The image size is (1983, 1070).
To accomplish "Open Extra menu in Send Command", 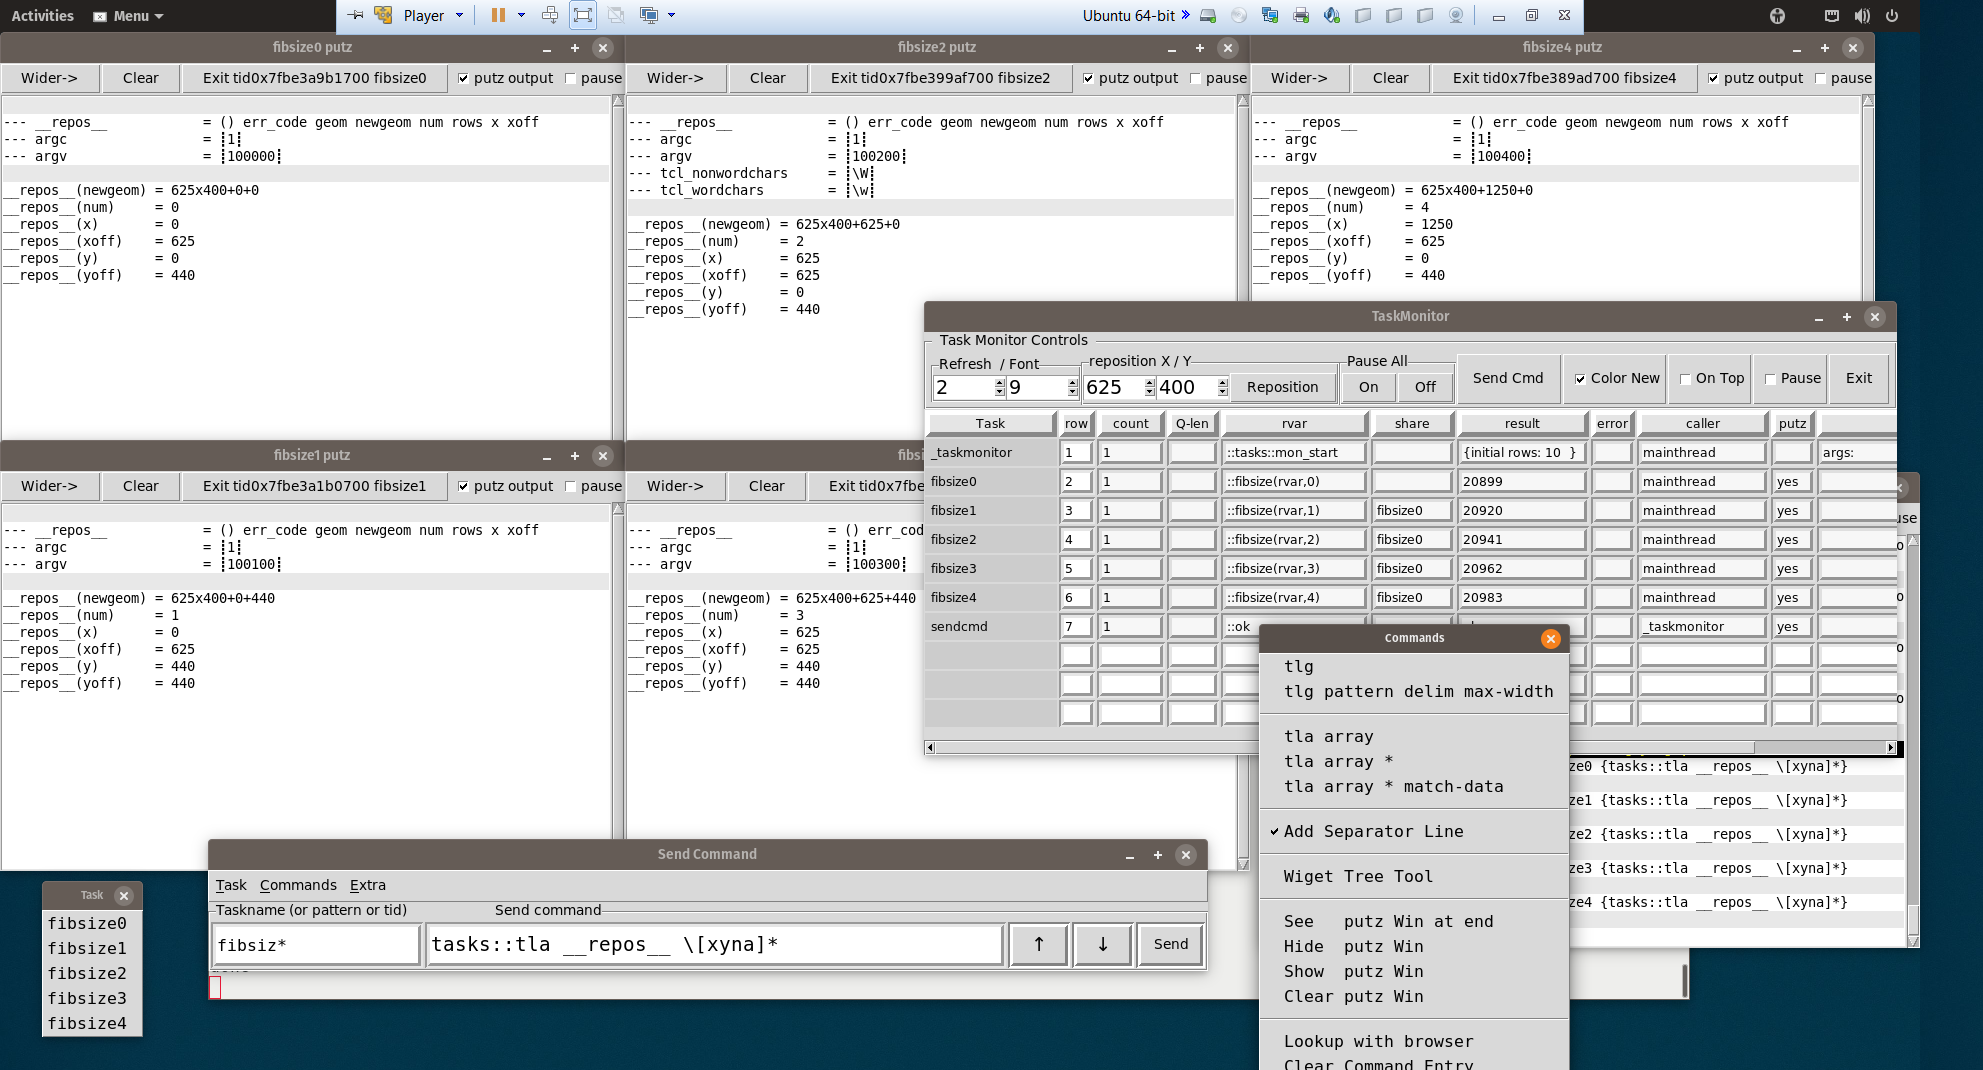I will [367, 885].
